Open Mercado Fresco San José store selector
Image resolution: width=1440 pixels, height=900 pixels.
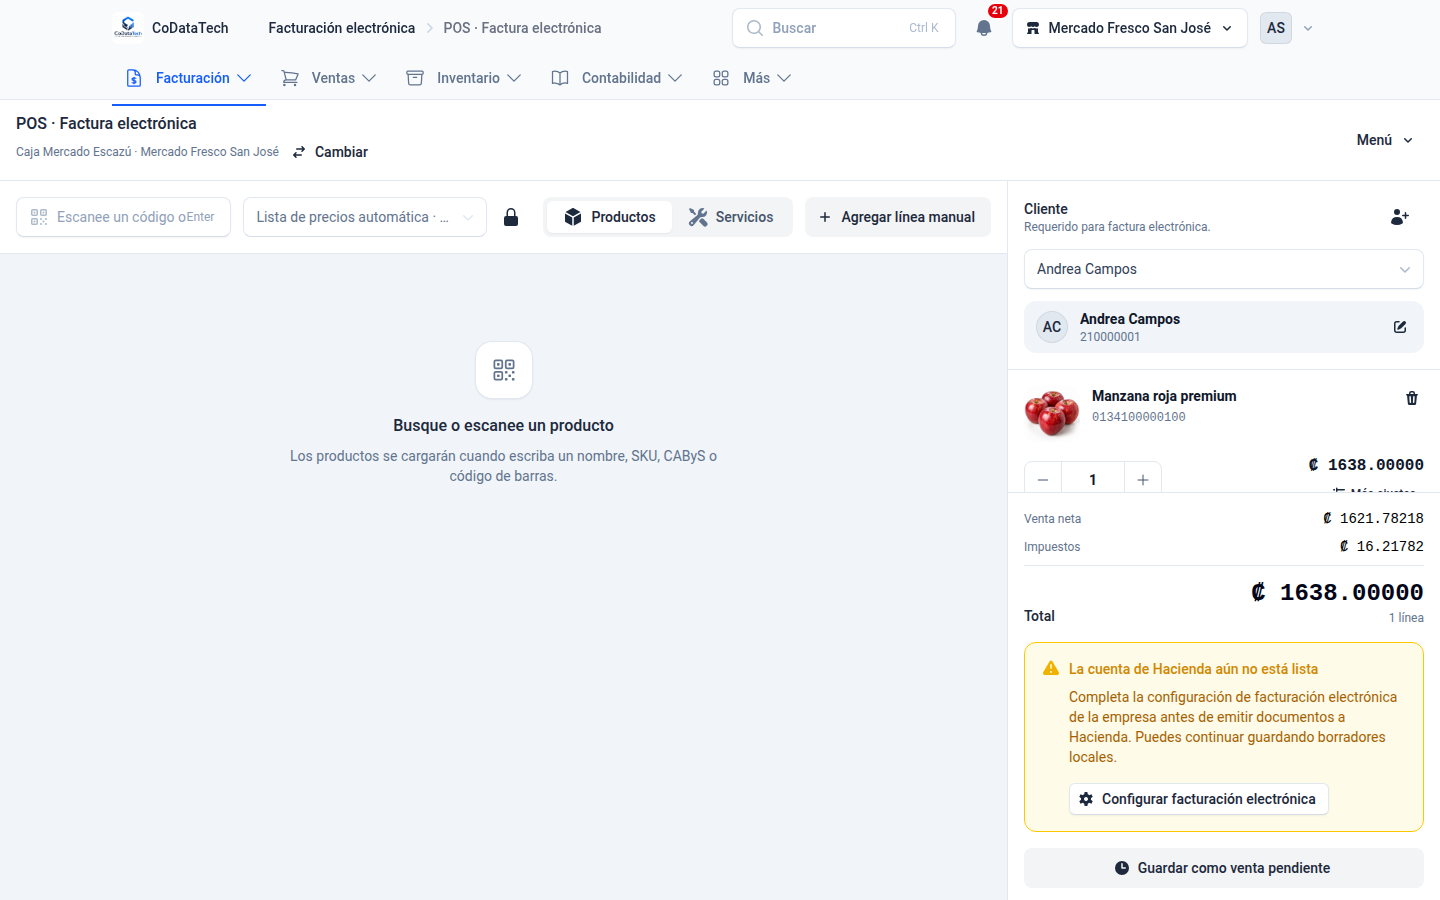point(1130,28)
